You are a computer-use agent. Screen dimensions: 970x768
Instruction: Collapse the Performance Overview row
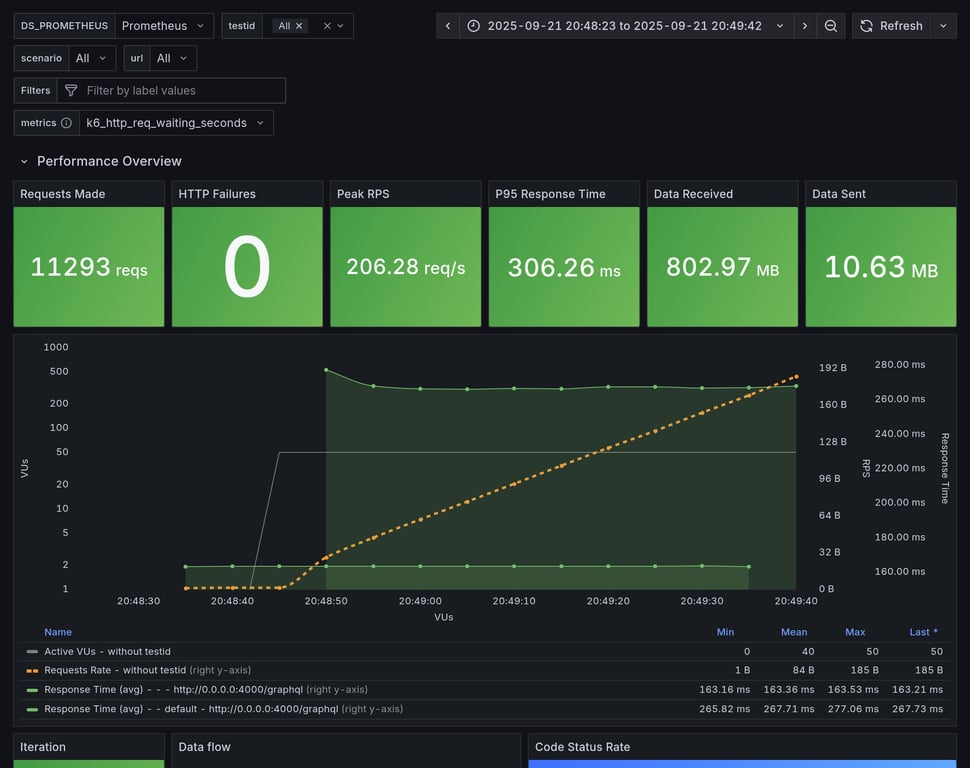click(24, 161)
